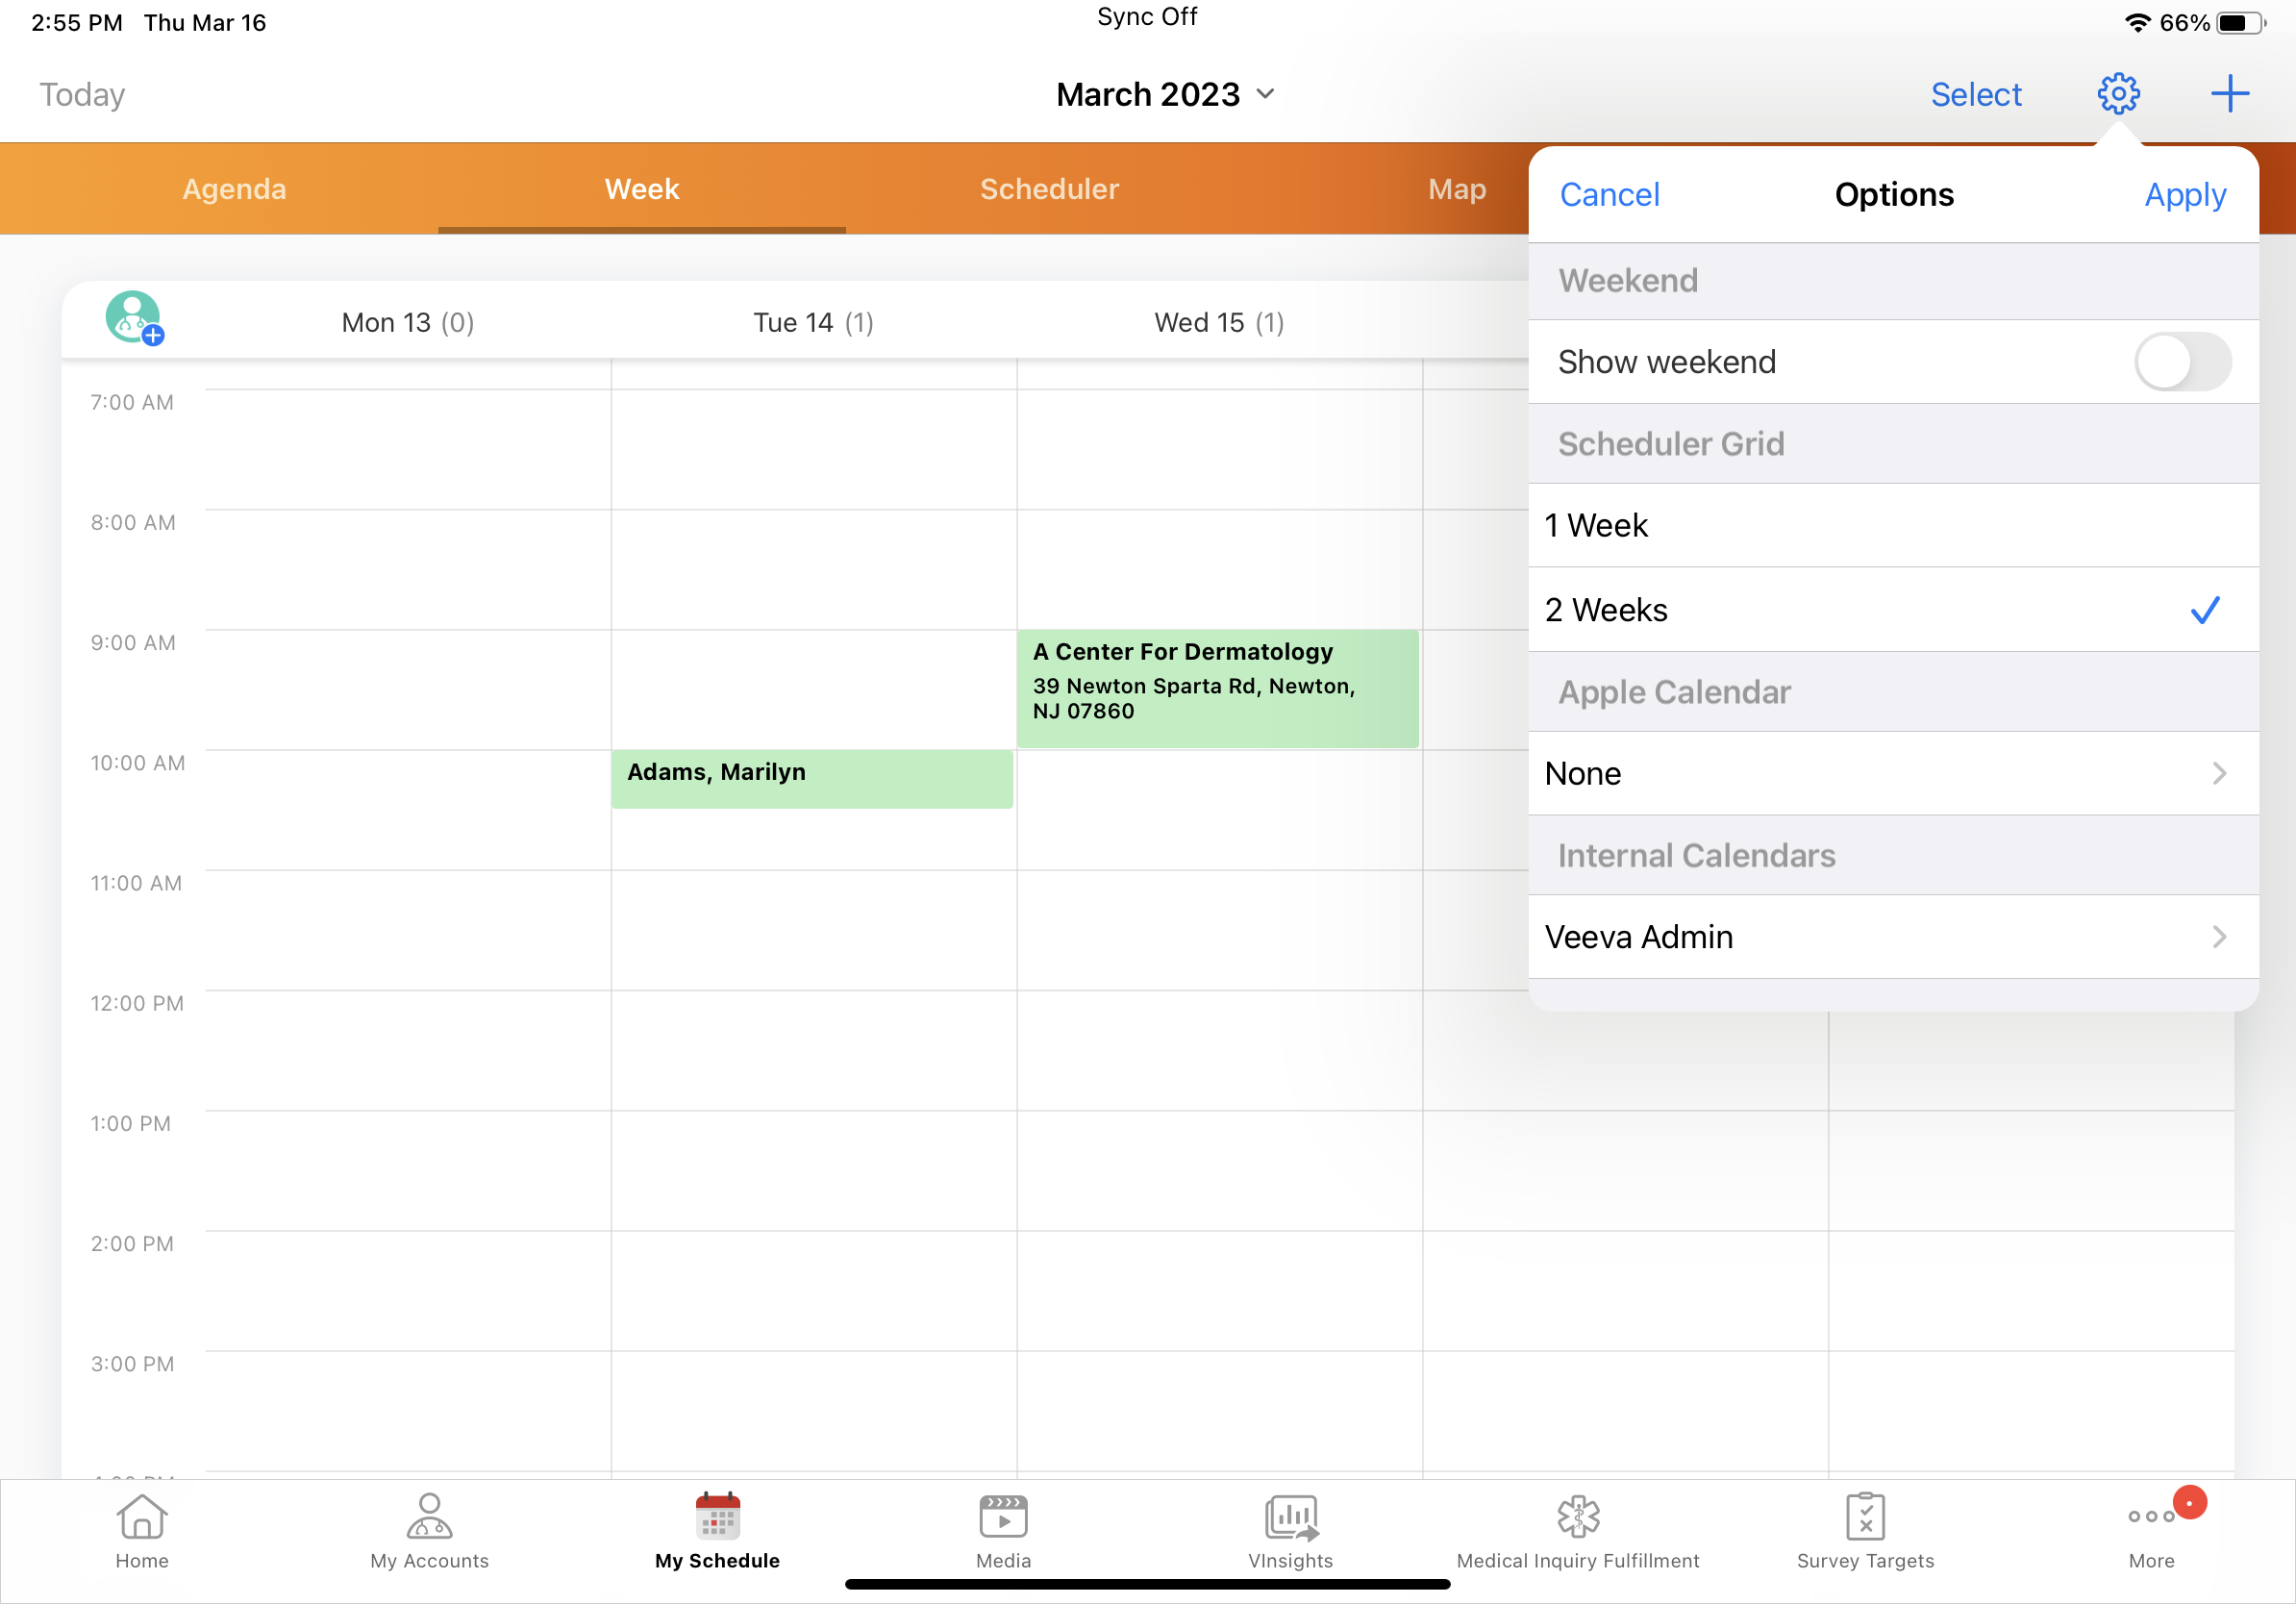Open Medical Inquiry Fulfillment icon
Screen dimensions: 2296x1604
pos(1578,1520)
